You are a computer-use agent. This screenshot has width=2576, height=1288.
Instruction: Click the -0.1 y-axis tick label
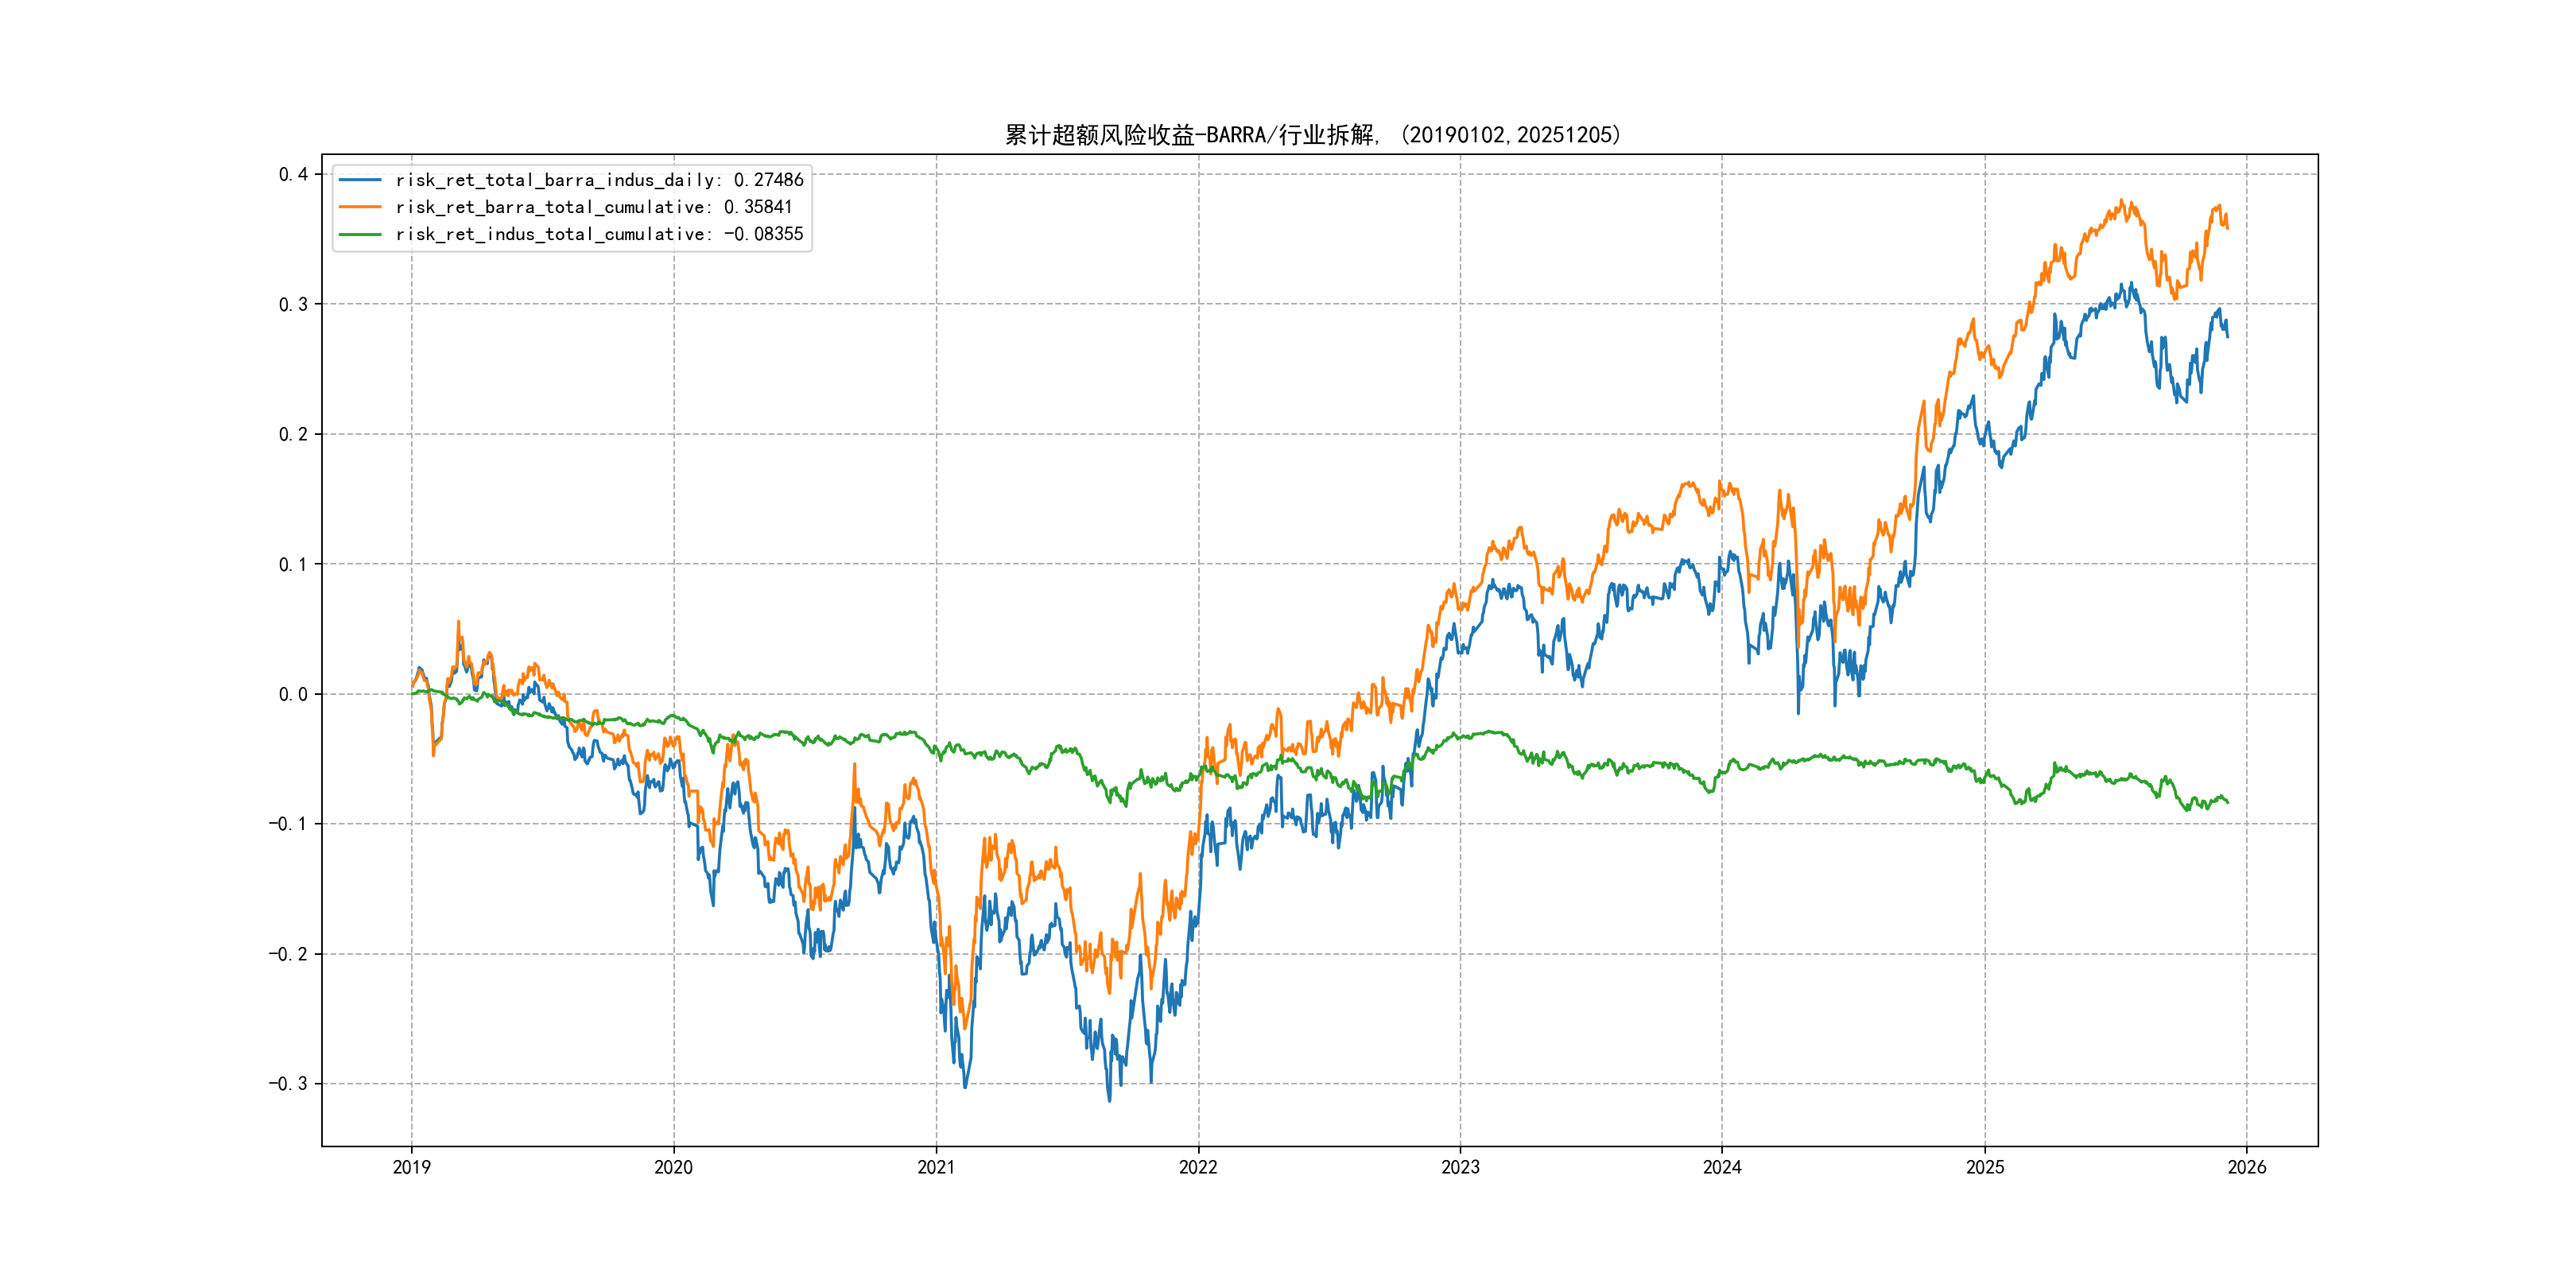(287, 824)
